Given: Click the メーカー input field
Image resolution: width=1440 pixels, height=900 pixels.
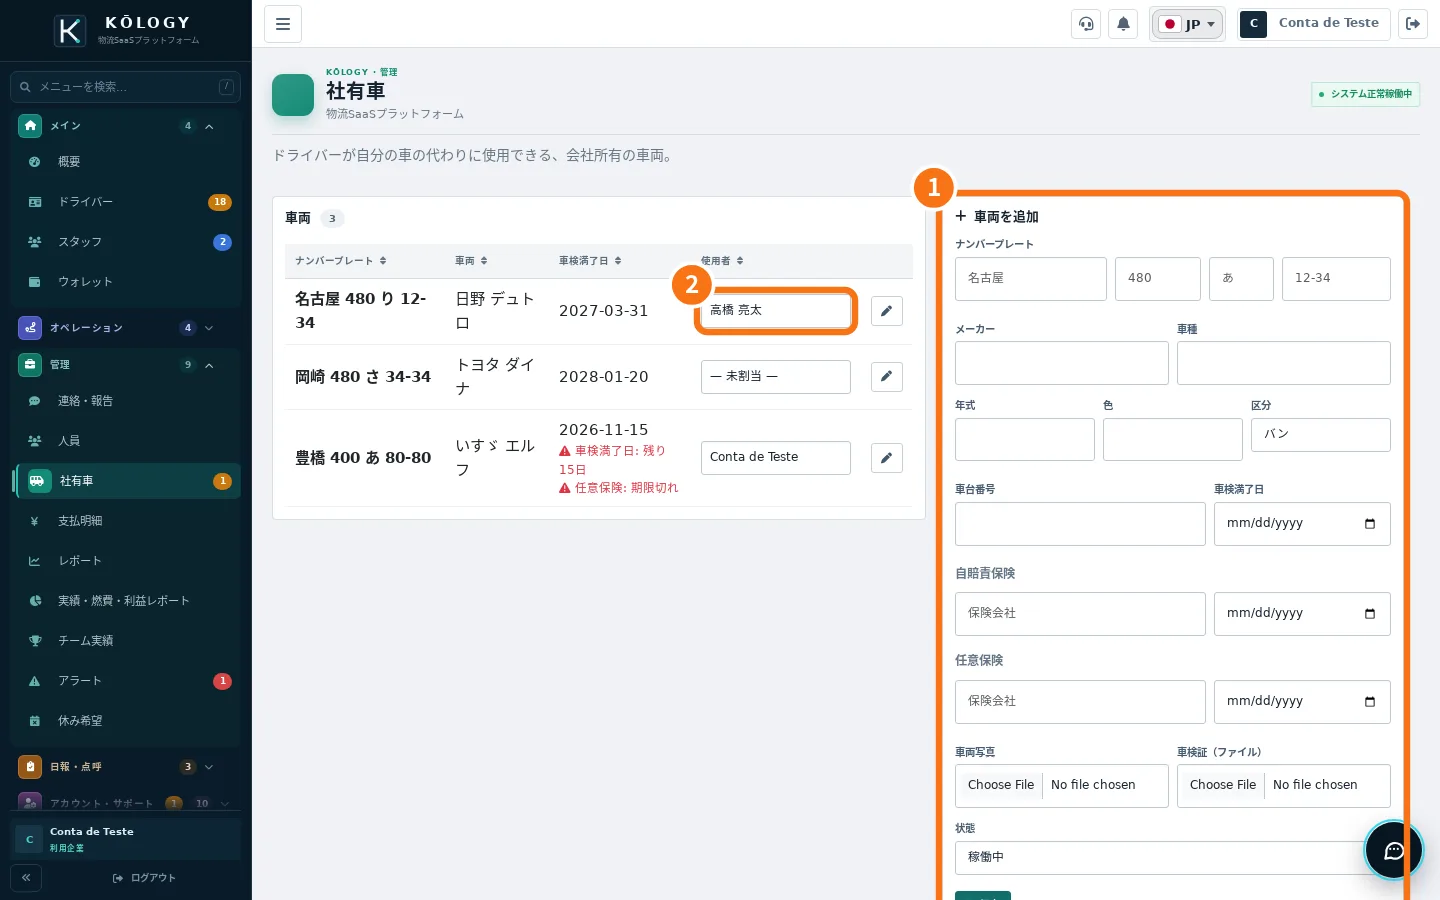Looking at the screenshot, I should coord(1061,363).
